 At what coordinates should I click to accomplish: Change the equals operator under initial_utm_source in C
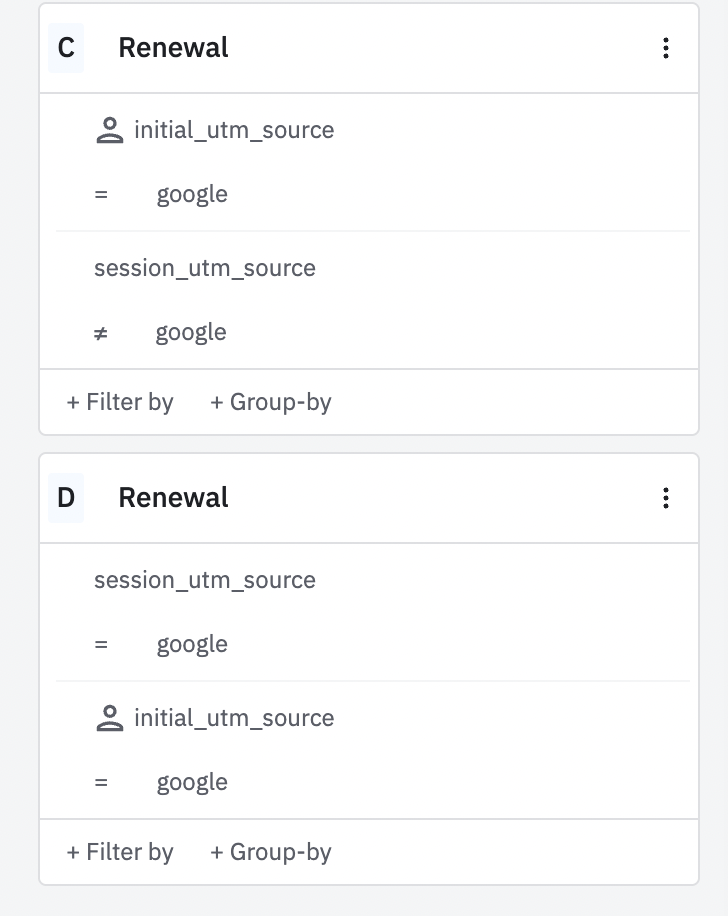(x=101, y=194)
